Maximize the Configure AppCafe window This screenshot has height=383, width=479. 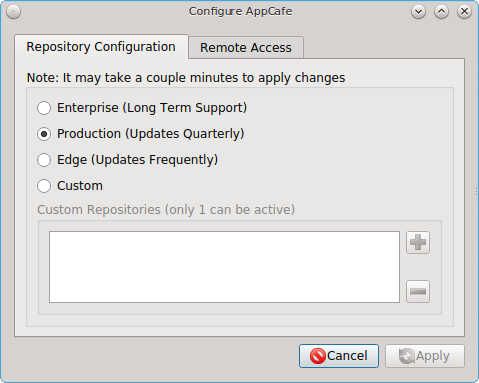click(441, 12)
